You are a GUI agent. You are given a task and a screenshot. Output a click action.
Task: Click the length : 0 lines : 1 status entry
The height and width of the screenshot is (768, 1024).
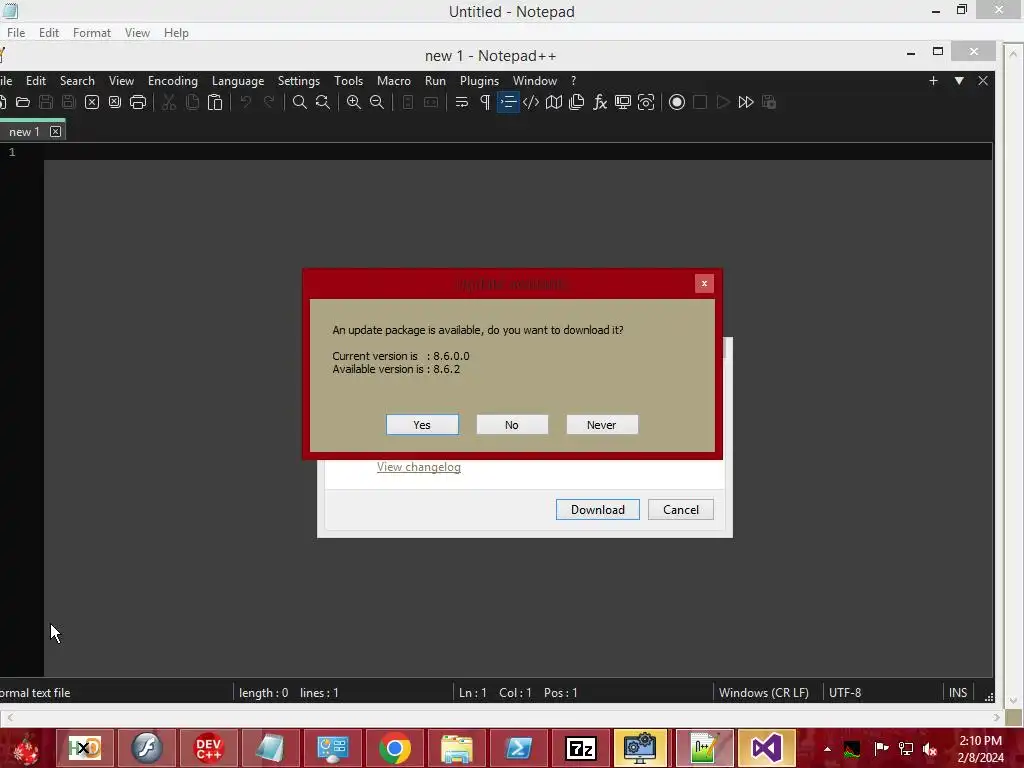coord(289,693)
